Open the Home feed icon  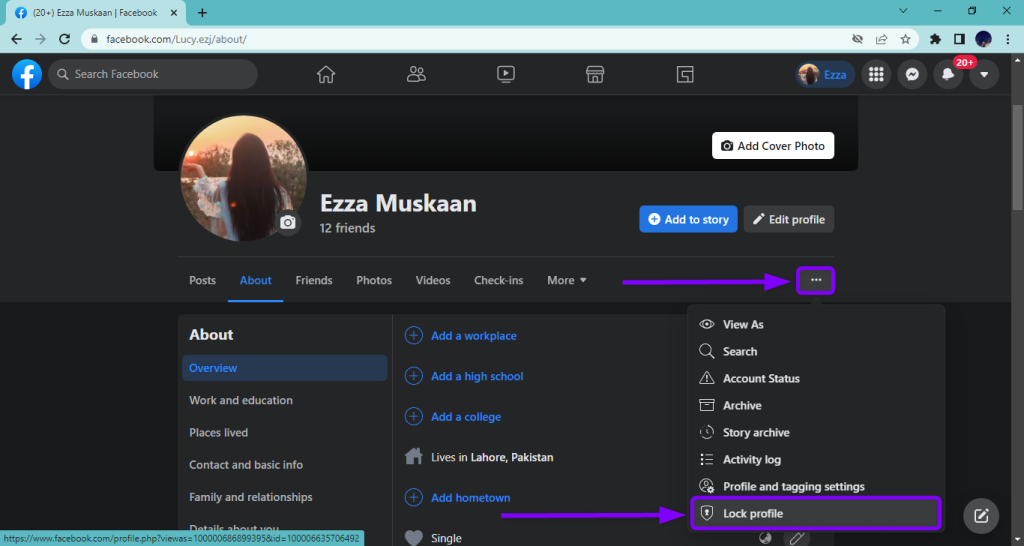point(326,74)
